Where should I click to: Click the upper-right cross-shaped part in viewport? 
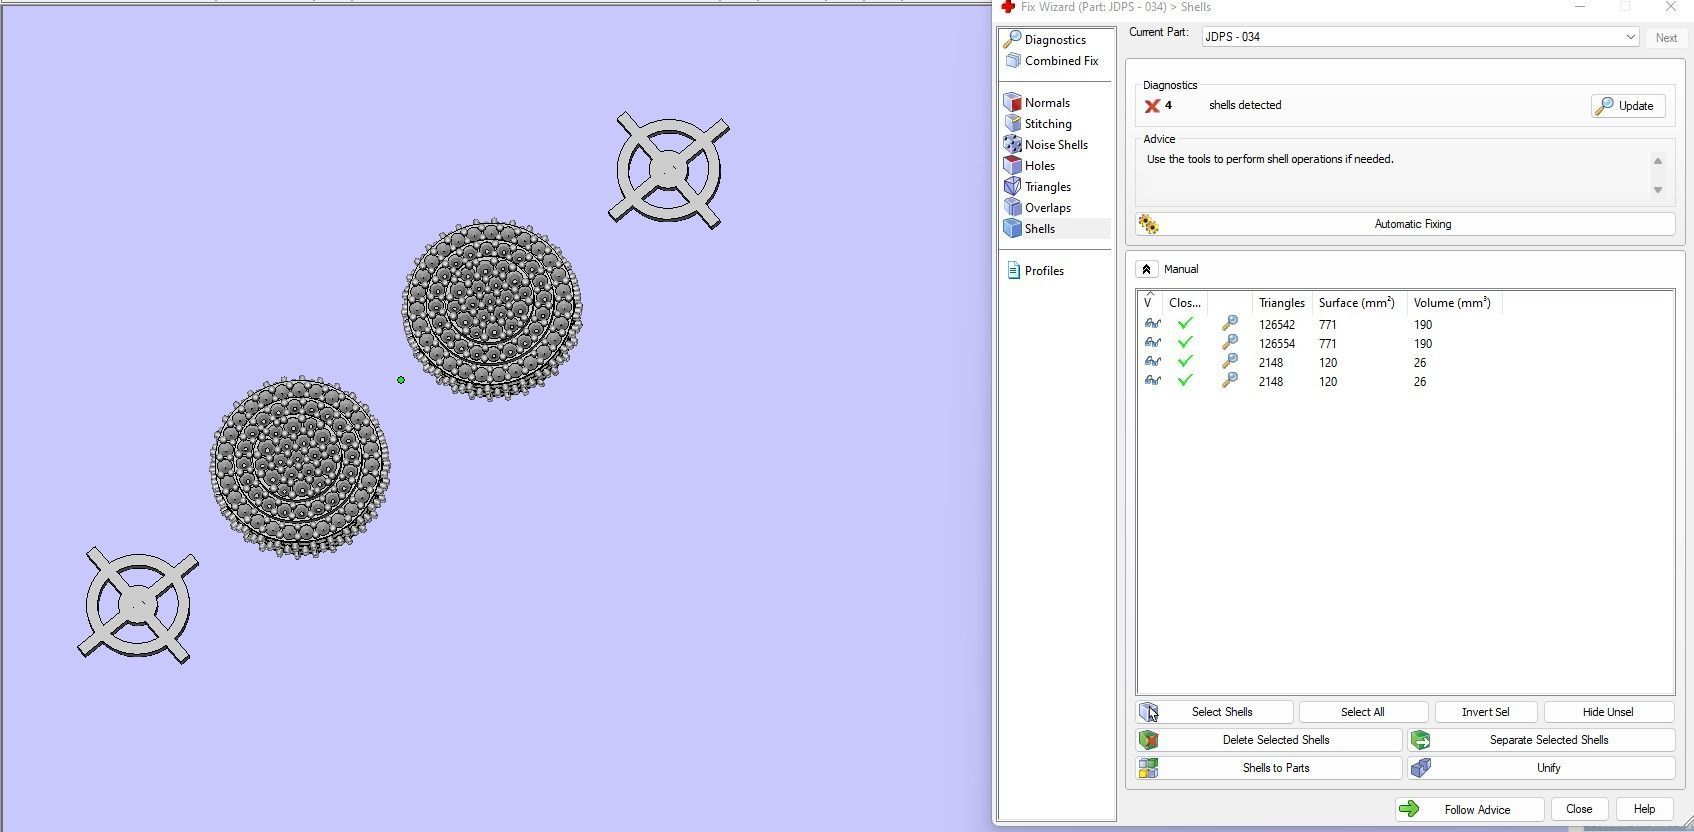point(669,170)
